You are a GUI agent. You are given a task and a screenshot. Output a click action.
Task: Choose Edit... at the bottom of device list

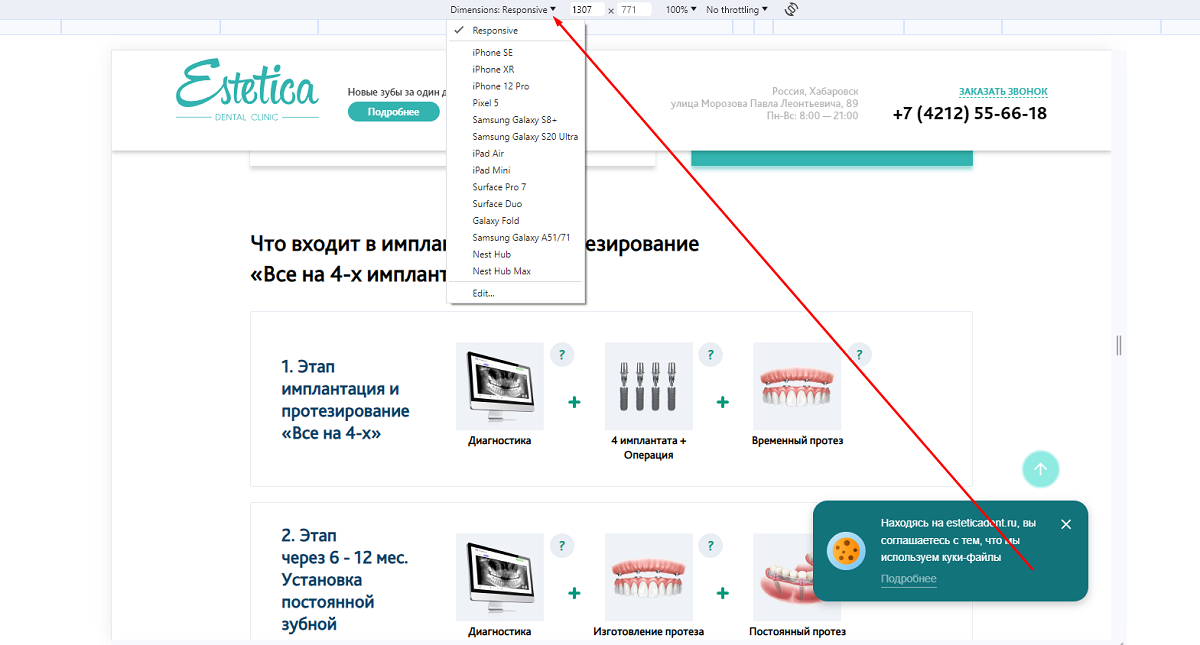coord(482,293)
